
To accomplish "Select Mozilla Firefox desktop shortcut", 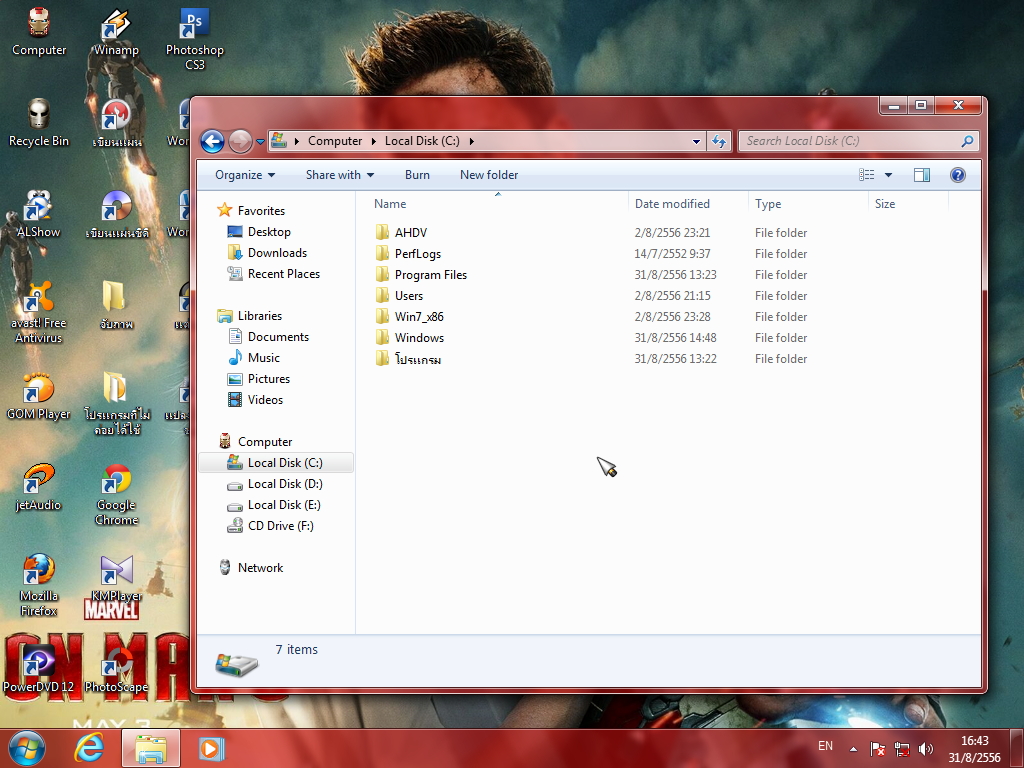I will pos(39,585).
